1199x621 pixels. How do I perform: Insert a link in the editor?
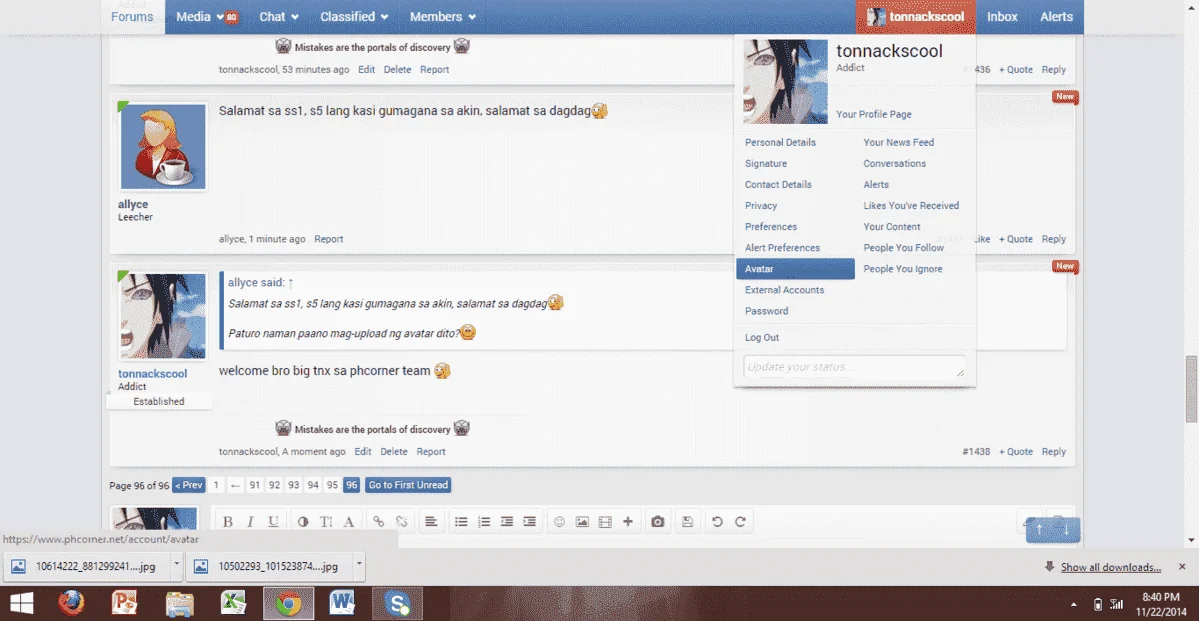[379, 522]
